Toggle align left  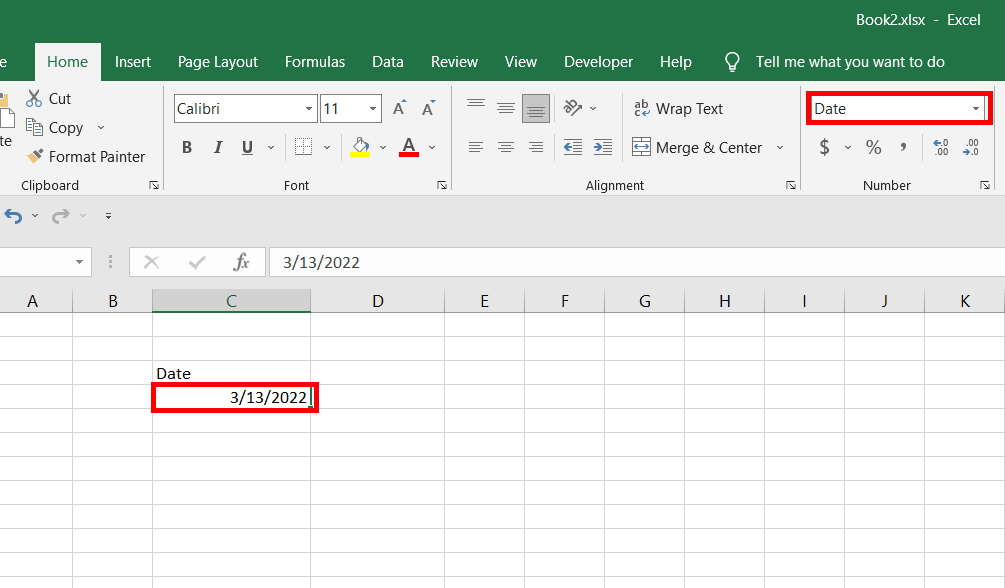[476, 147]
